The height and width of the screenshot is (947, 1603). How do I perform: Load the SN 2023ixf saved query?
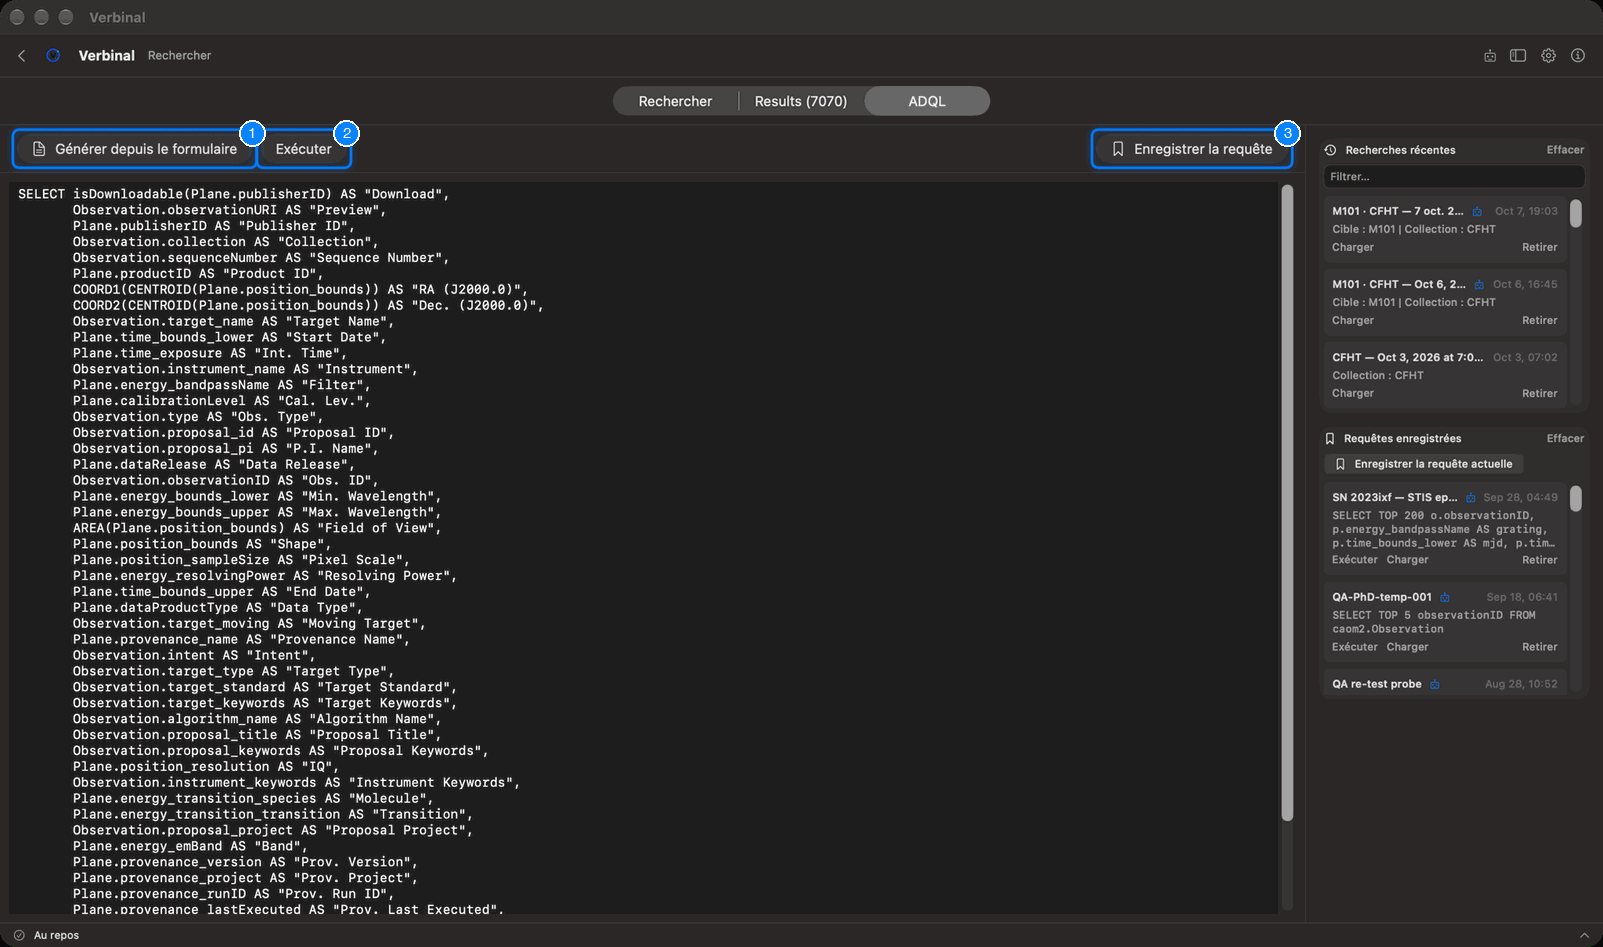tap(1407, 560)
